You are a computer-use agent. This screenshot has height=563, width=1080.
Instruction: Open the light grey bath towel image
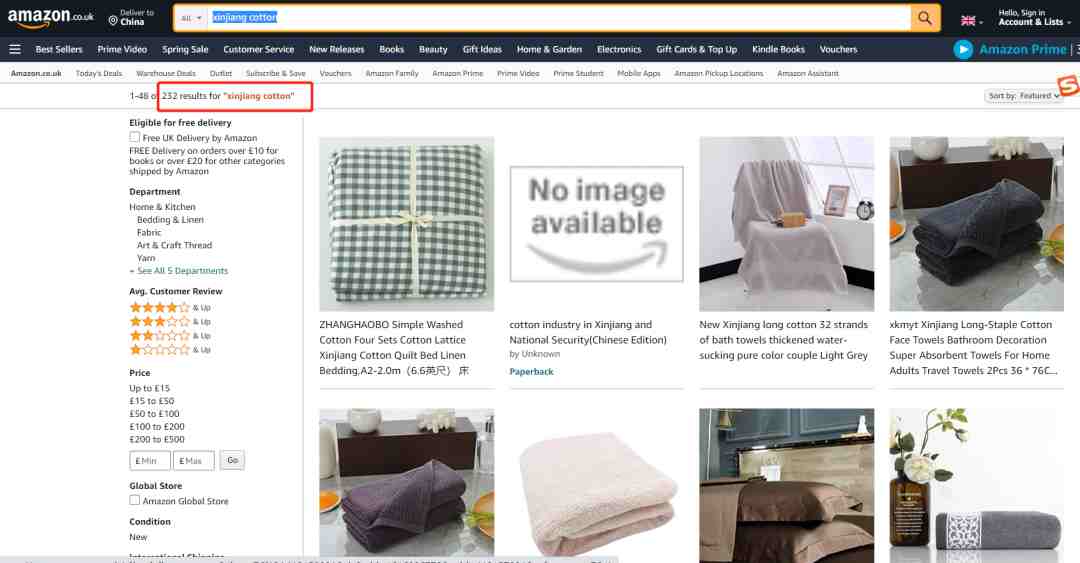[787, 224]
